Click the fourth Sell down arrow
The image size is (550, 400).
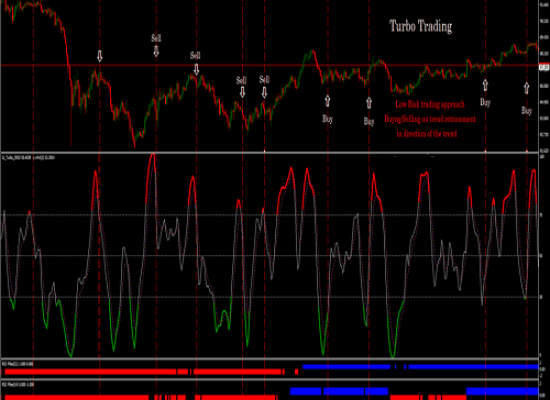click(x=264, y=92)
